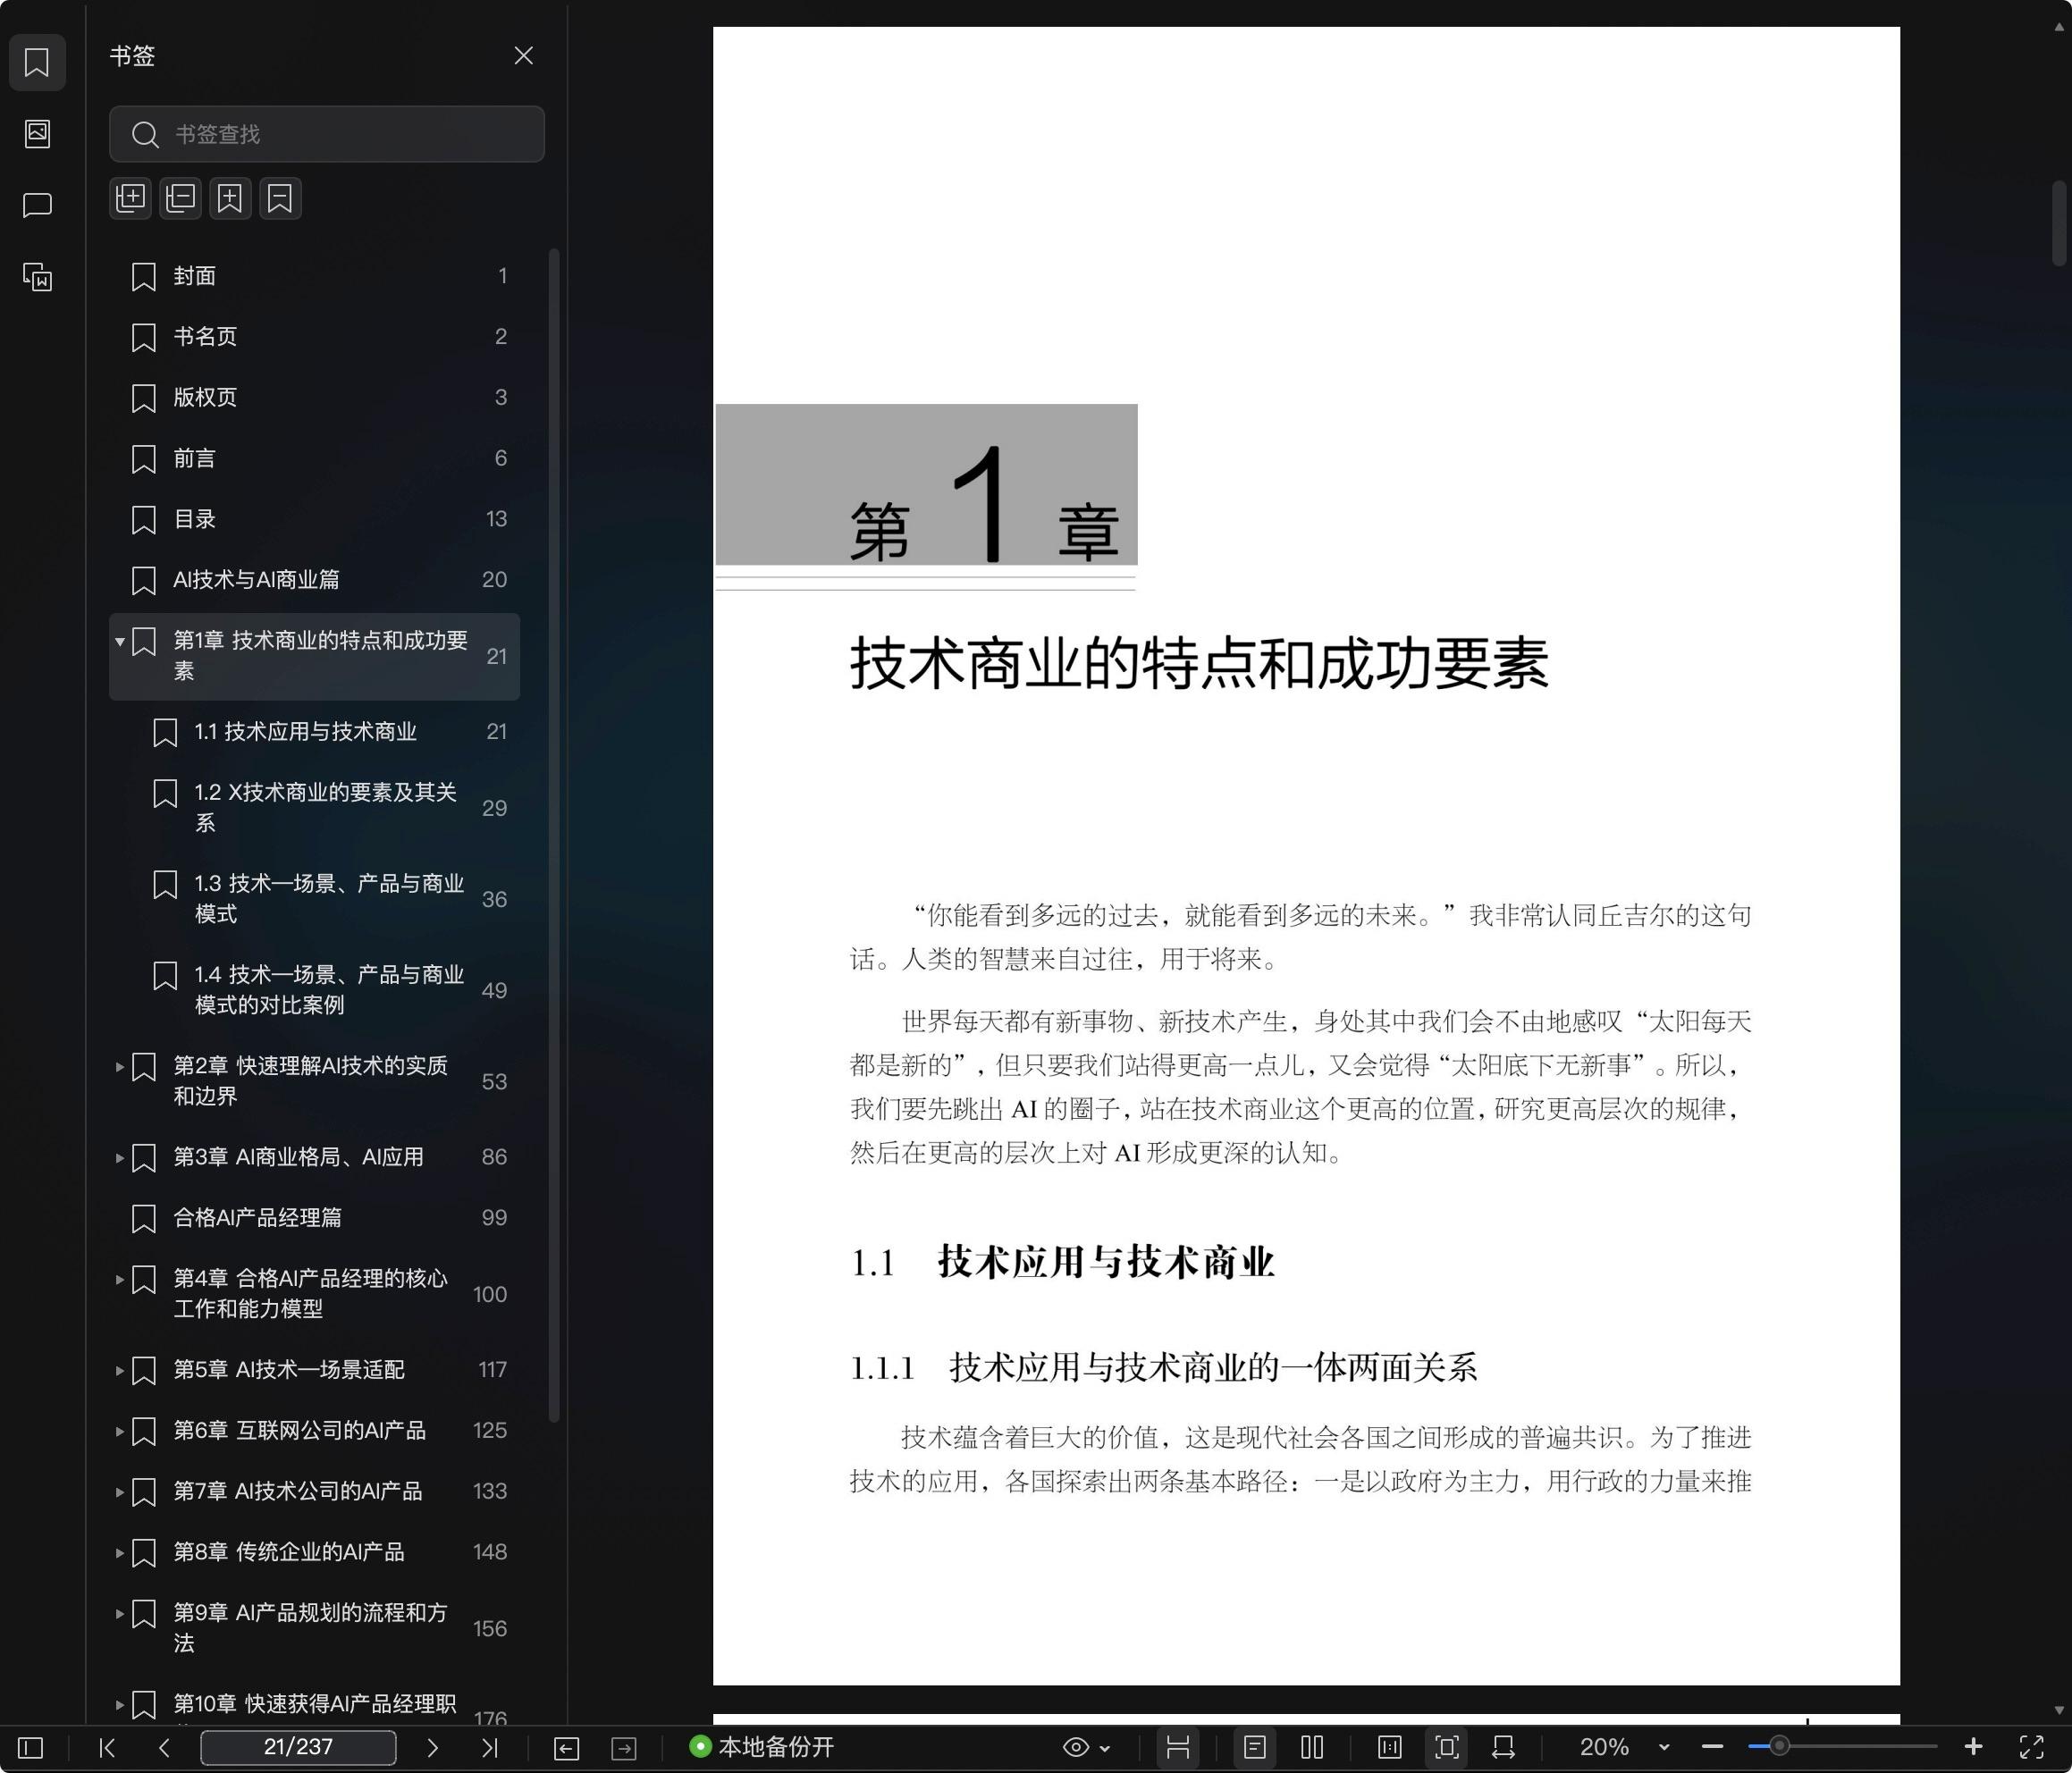Select 1.2 X技术商业的要素及其关系 bookmark
2072x1773 pixels.
[314, 808]
